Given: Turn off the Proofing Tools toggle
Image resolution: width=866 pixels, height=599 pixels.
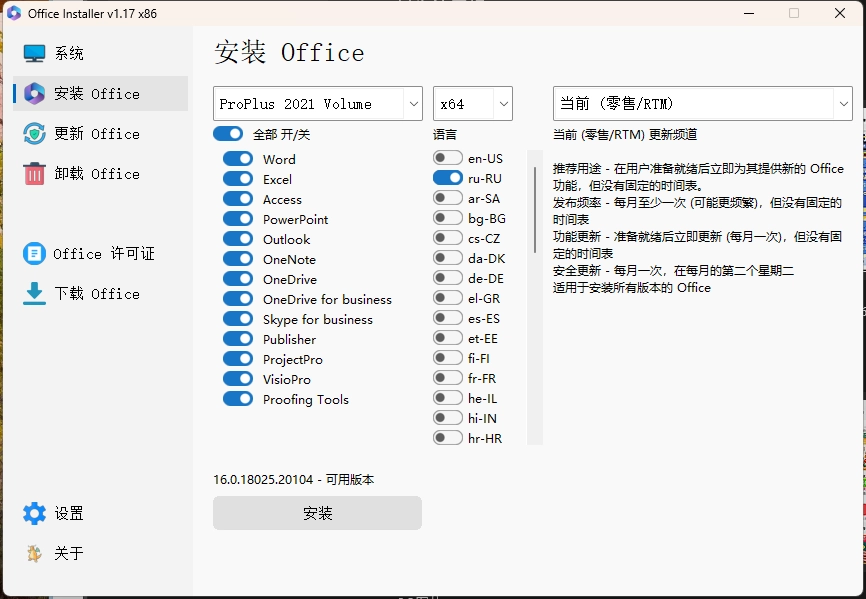Looking at the screenshot, I should 237,399.
